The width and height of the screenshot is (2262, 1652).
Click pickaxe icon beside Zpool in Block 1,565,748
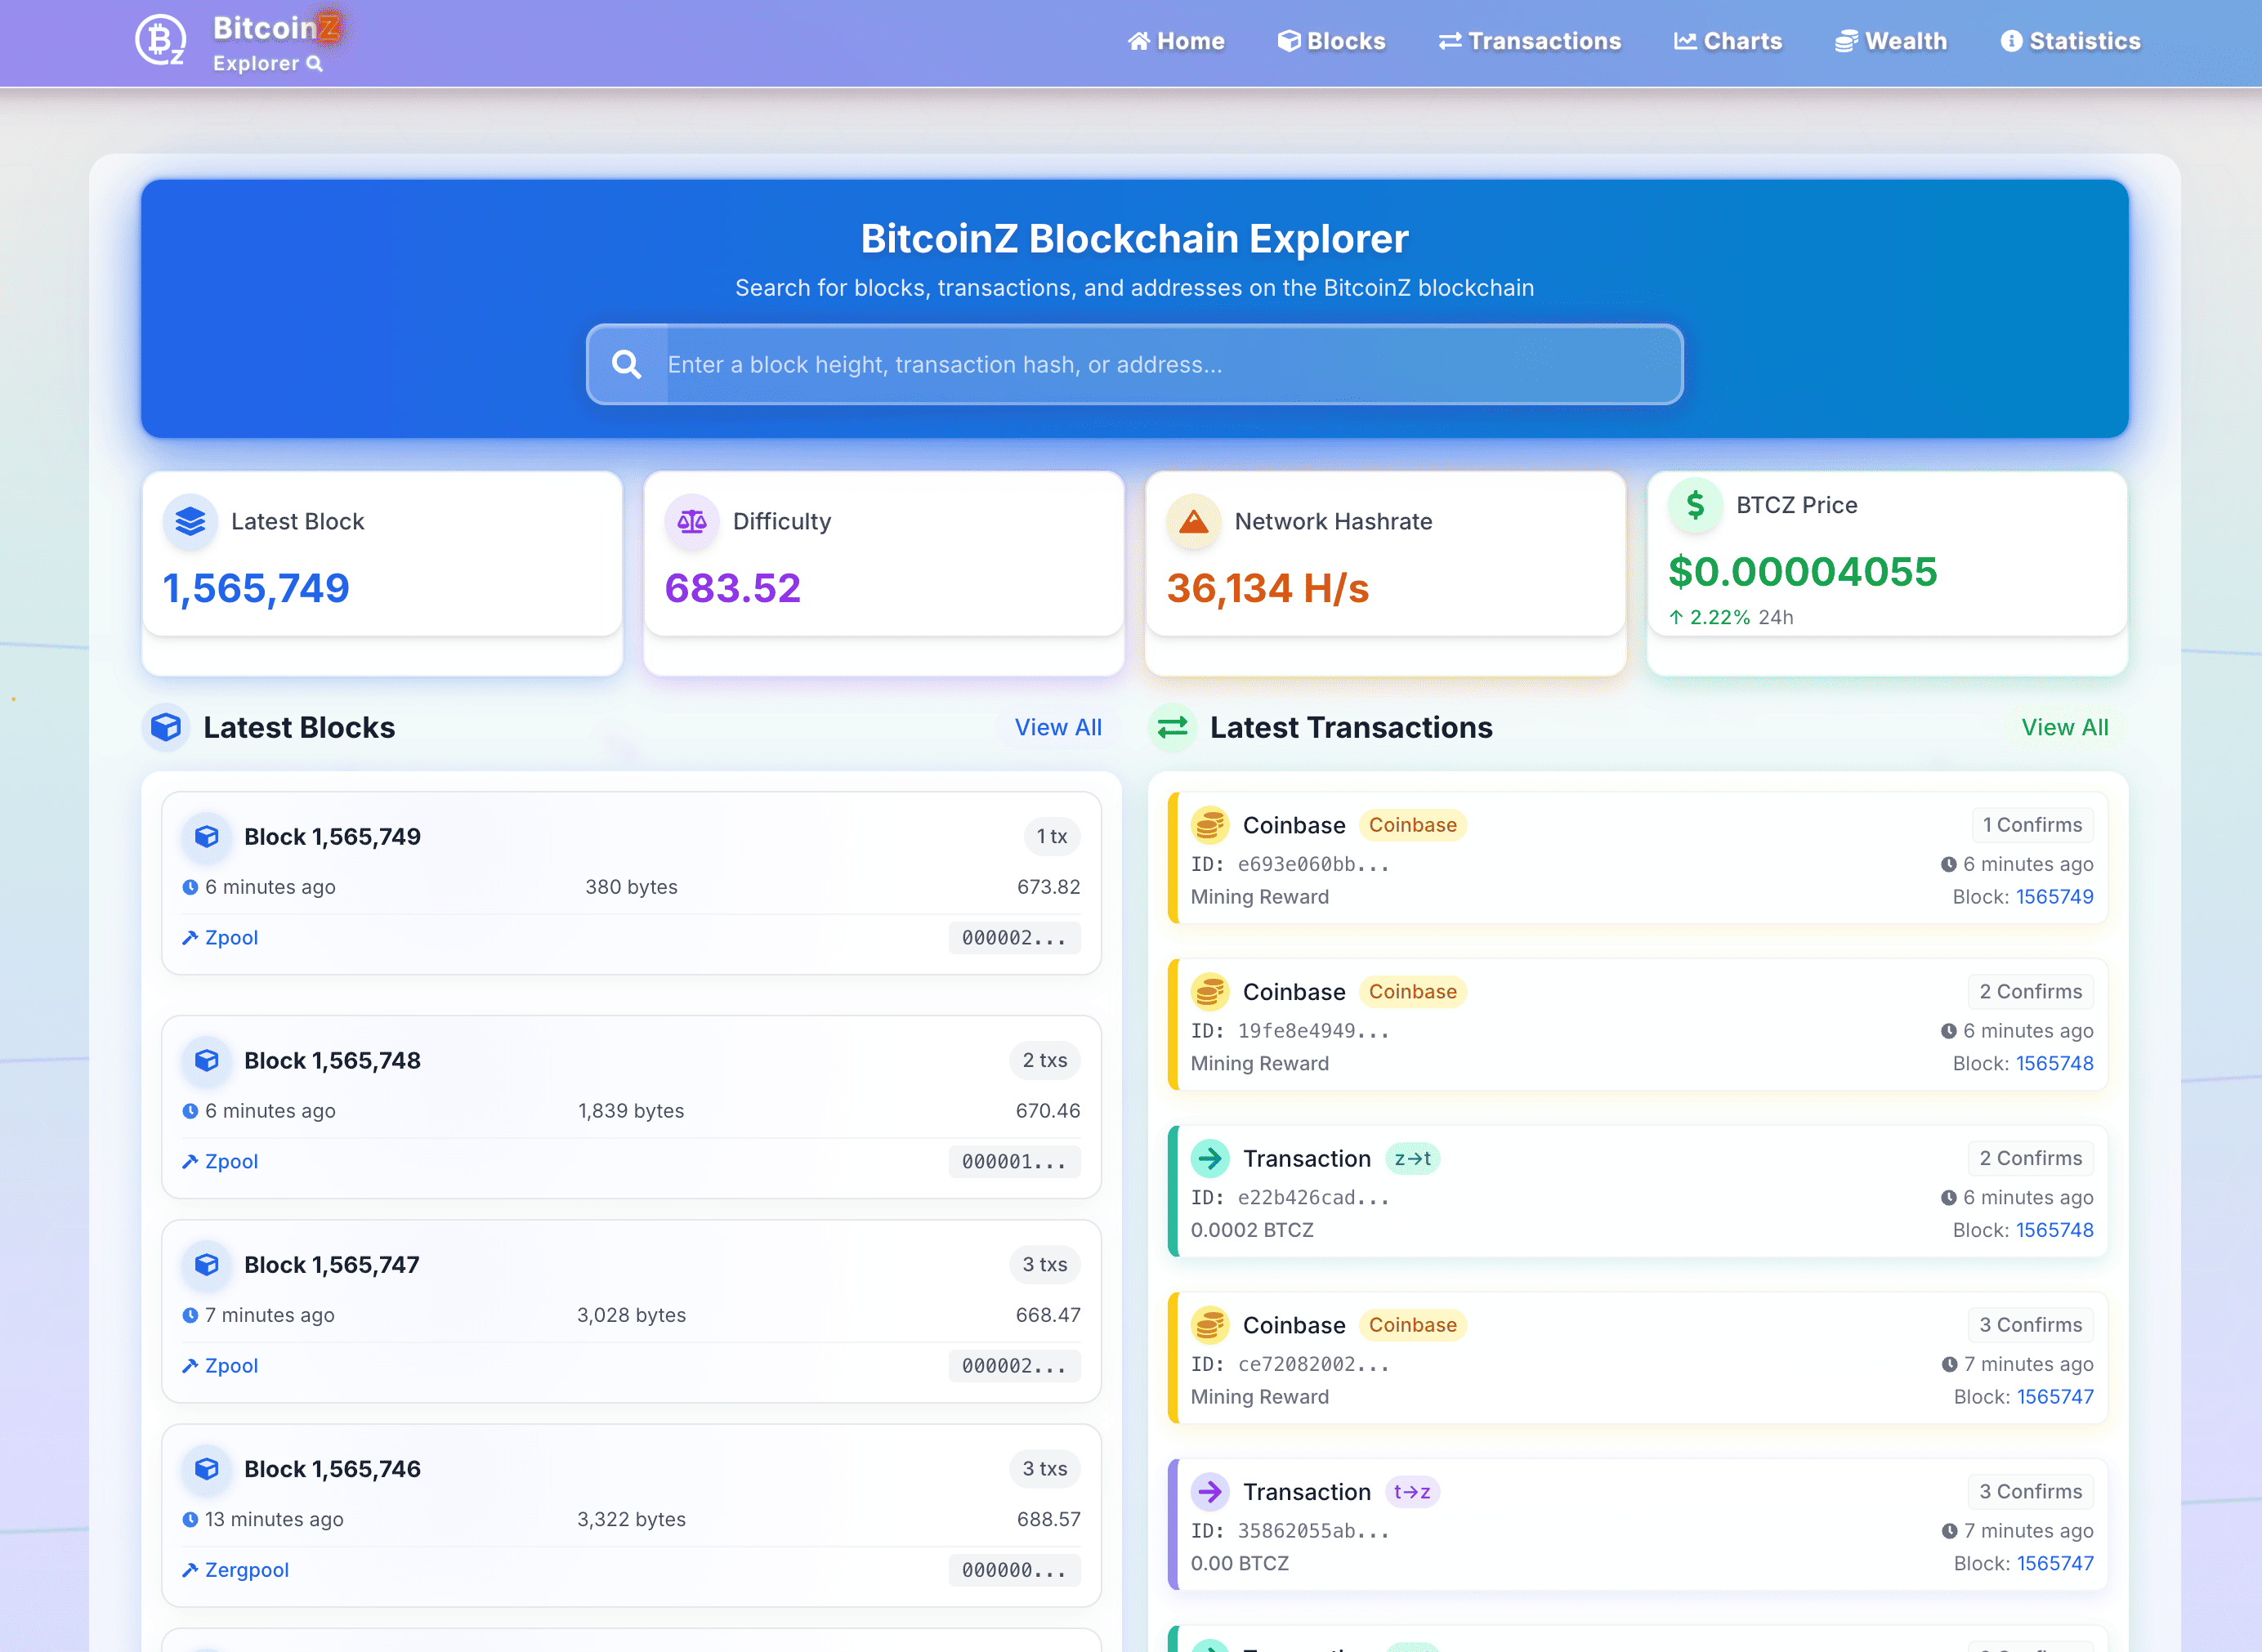(x=190, y=1161)
